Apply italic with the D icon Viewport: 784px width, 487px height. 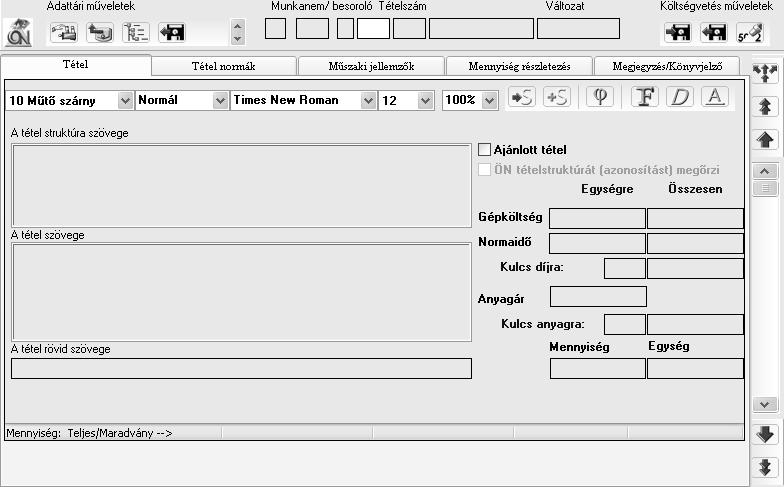click(x=680, y=96)
